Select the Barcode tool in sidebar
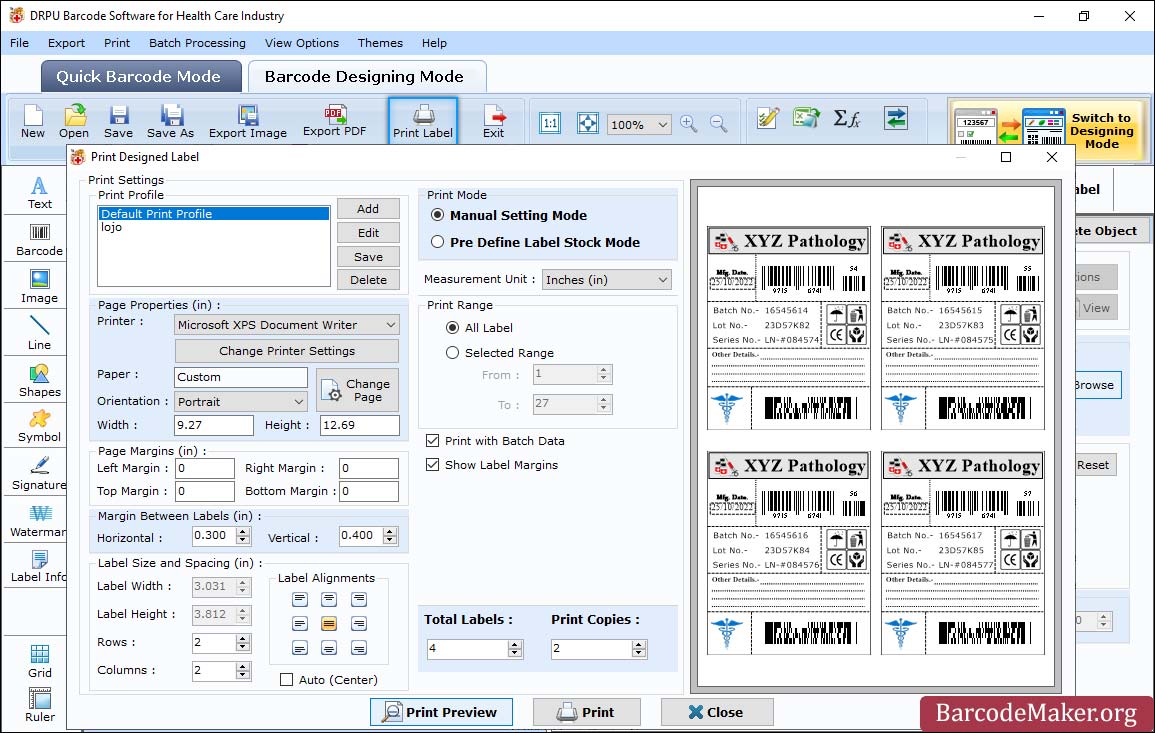 [x=40, y=240]
